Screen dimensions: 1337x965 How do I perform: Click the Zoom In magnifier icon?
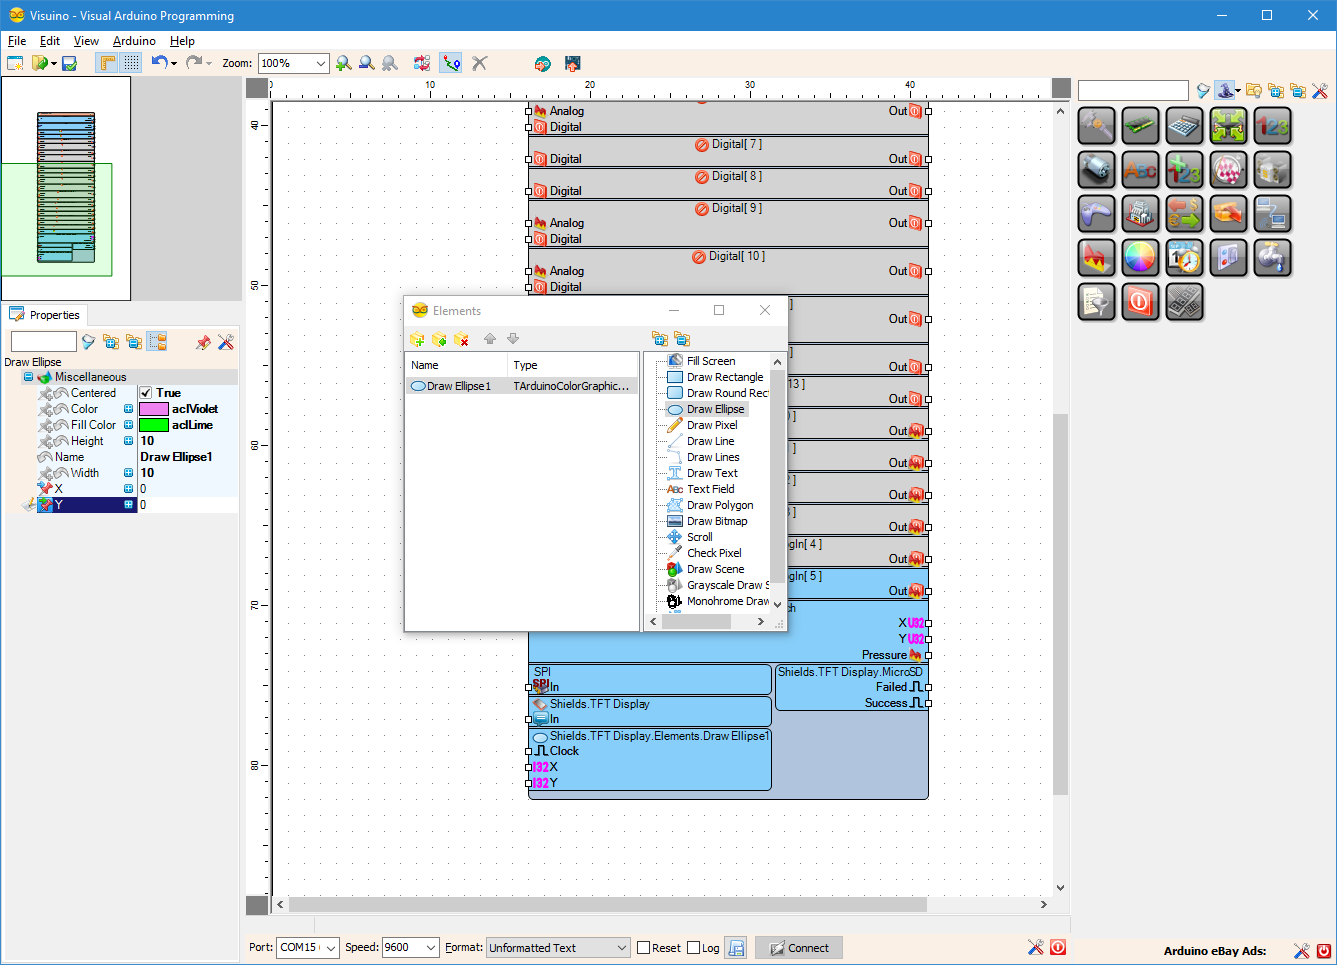coord(344,63)
